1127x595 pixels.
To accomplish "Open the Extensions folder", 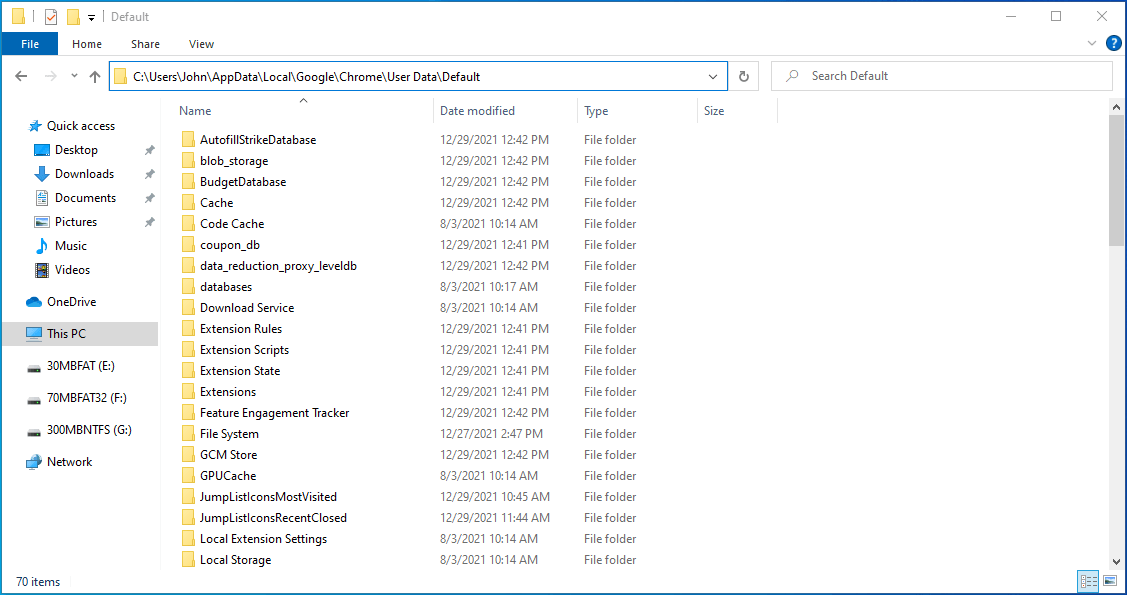I will pyautogui.click(x=230, y=391).
